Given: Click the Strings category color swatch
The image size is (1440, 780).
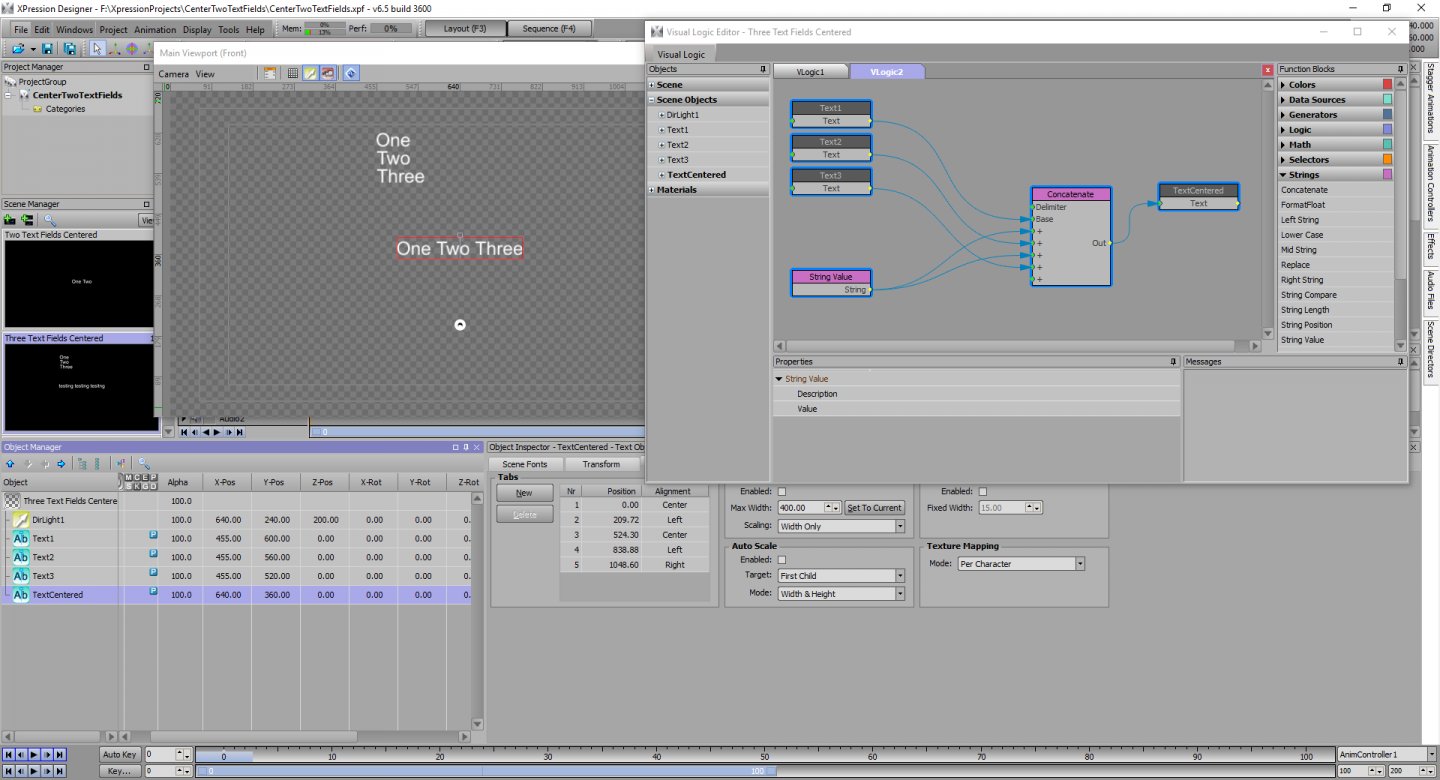Looking at the screenshot, I should pos(1387,175).
